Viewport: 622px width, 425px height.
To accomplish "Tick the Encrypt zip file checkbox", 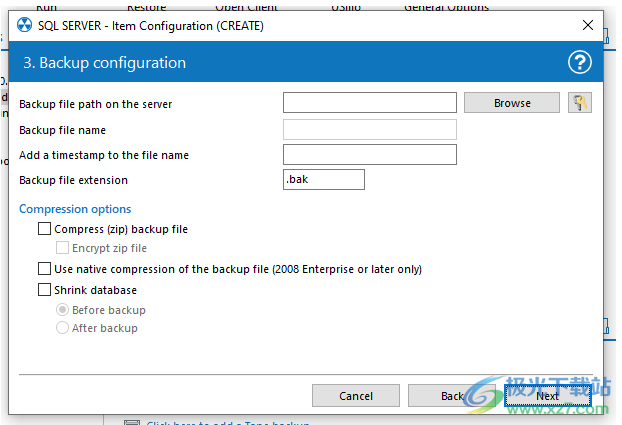I will 63,248.
